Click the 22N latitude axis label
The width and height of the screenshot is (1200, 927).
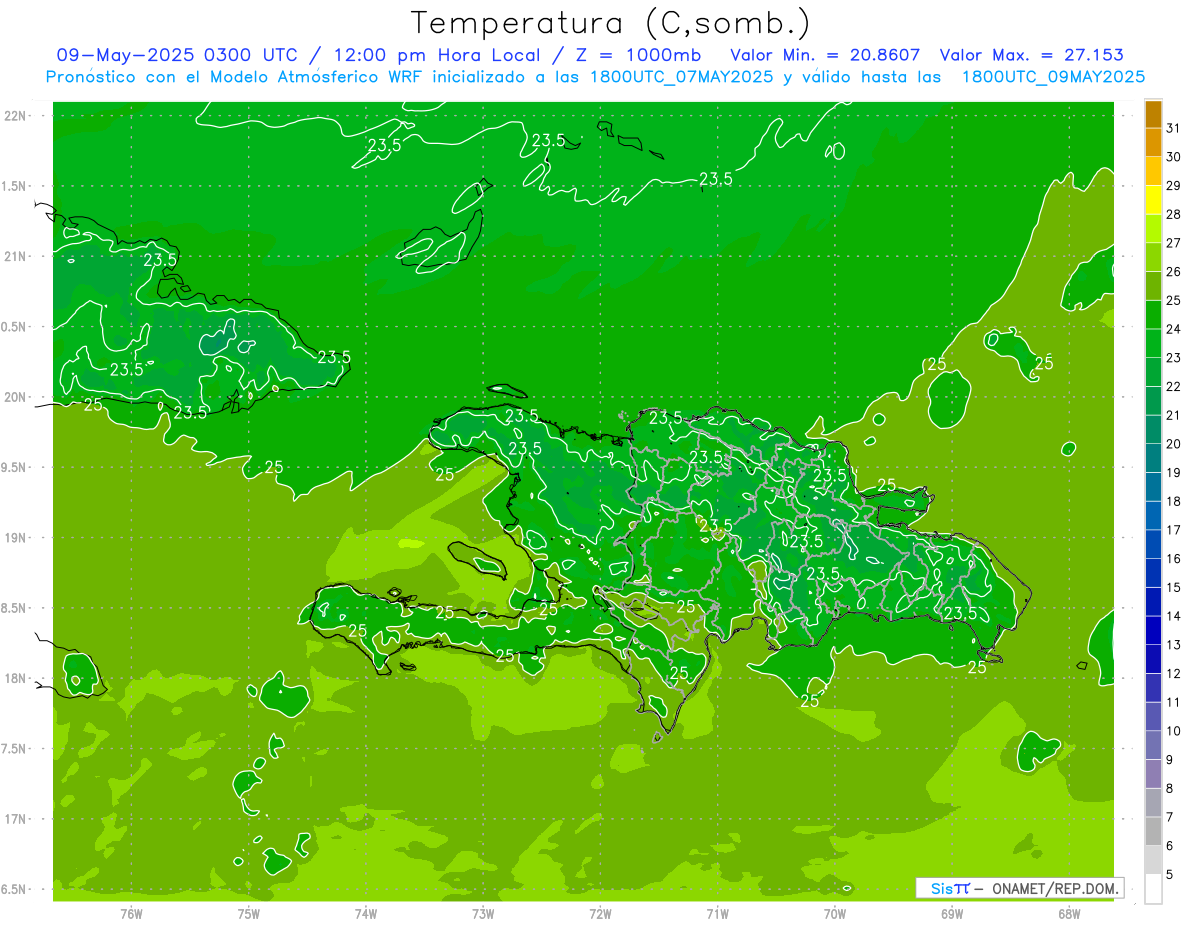tap(16, 116)
